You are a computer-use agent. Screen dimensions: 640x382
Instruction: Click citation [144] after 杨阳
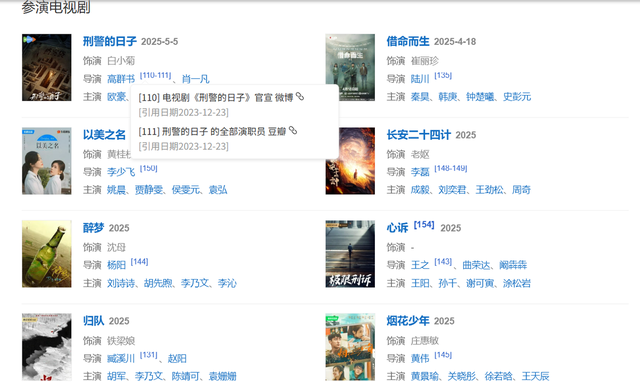tap(139, 262)
